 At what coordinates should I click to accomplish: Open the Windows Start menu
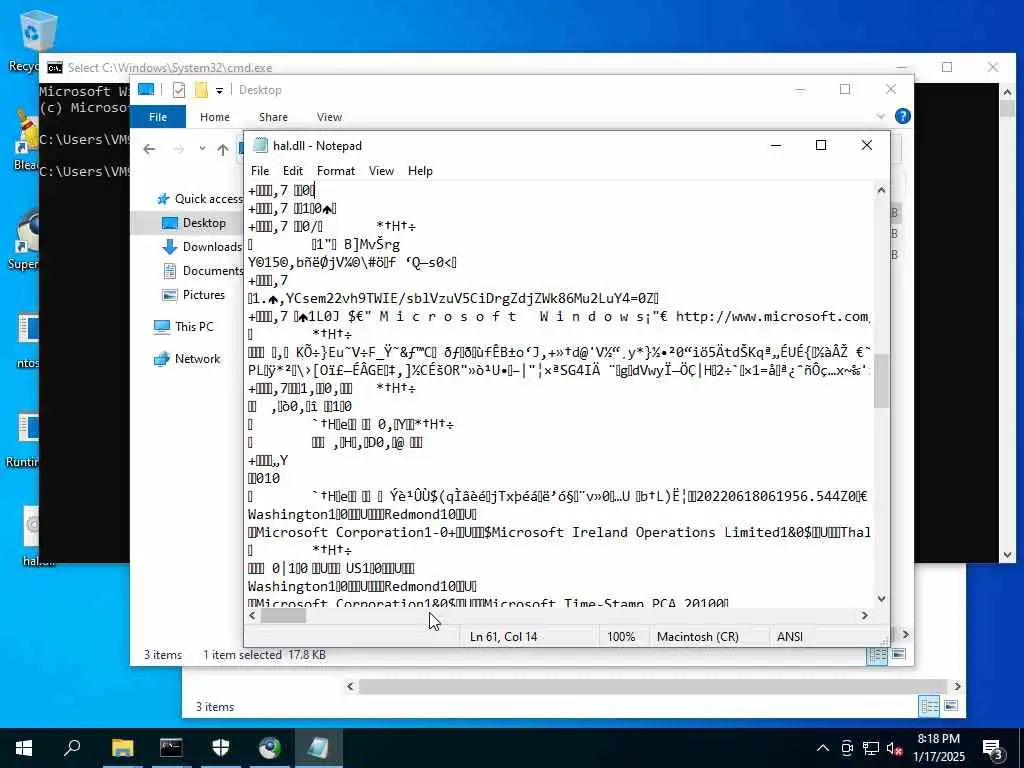point(24,748)
